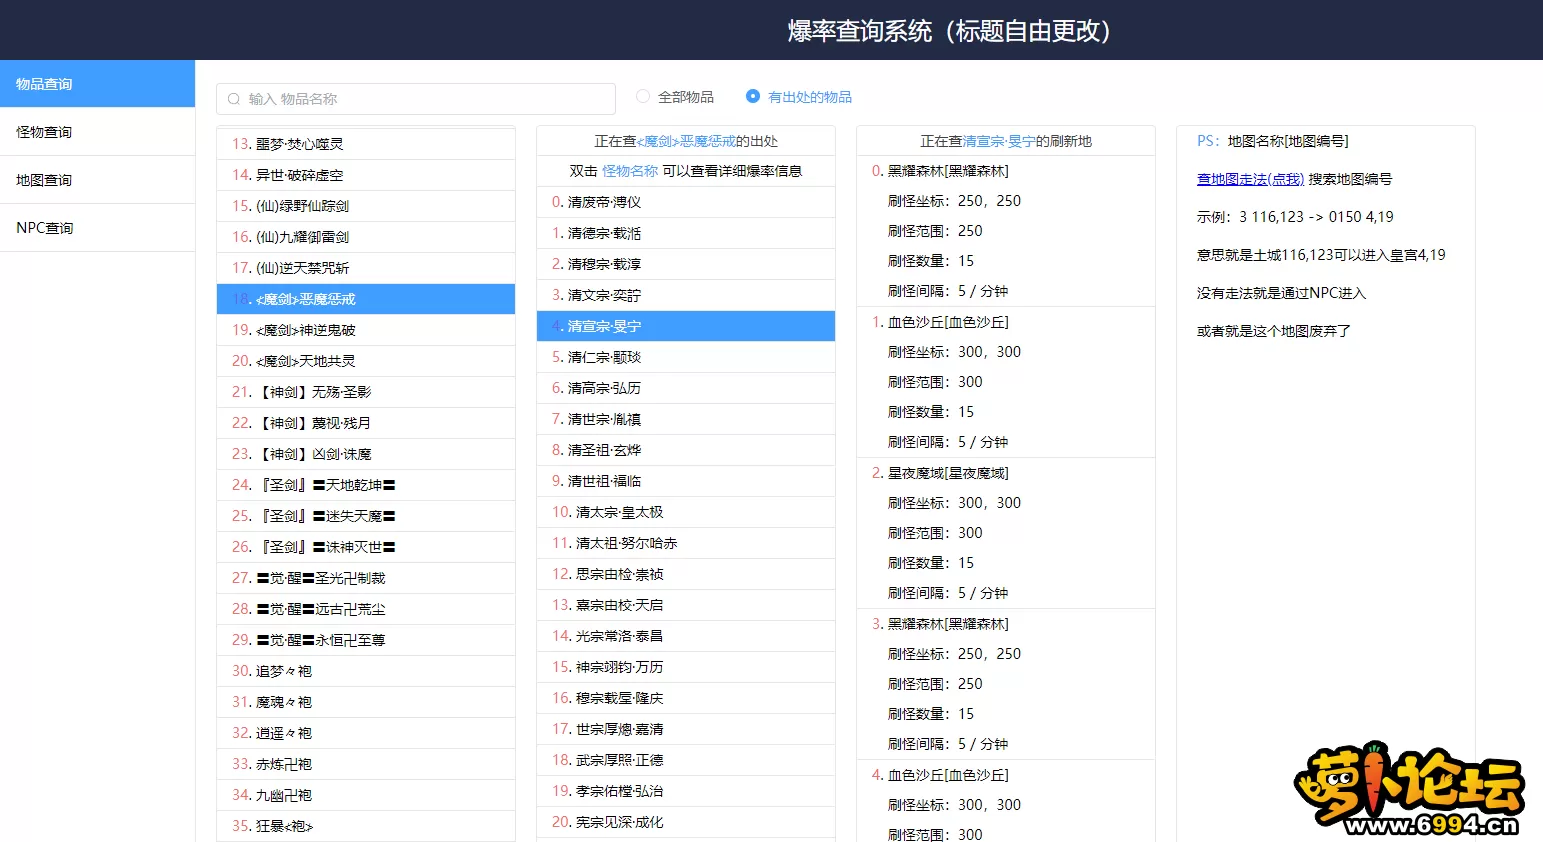Select monster 0. 清废帝·溥仪
This screenshot has width=1543, height=842.
[686, 202]
